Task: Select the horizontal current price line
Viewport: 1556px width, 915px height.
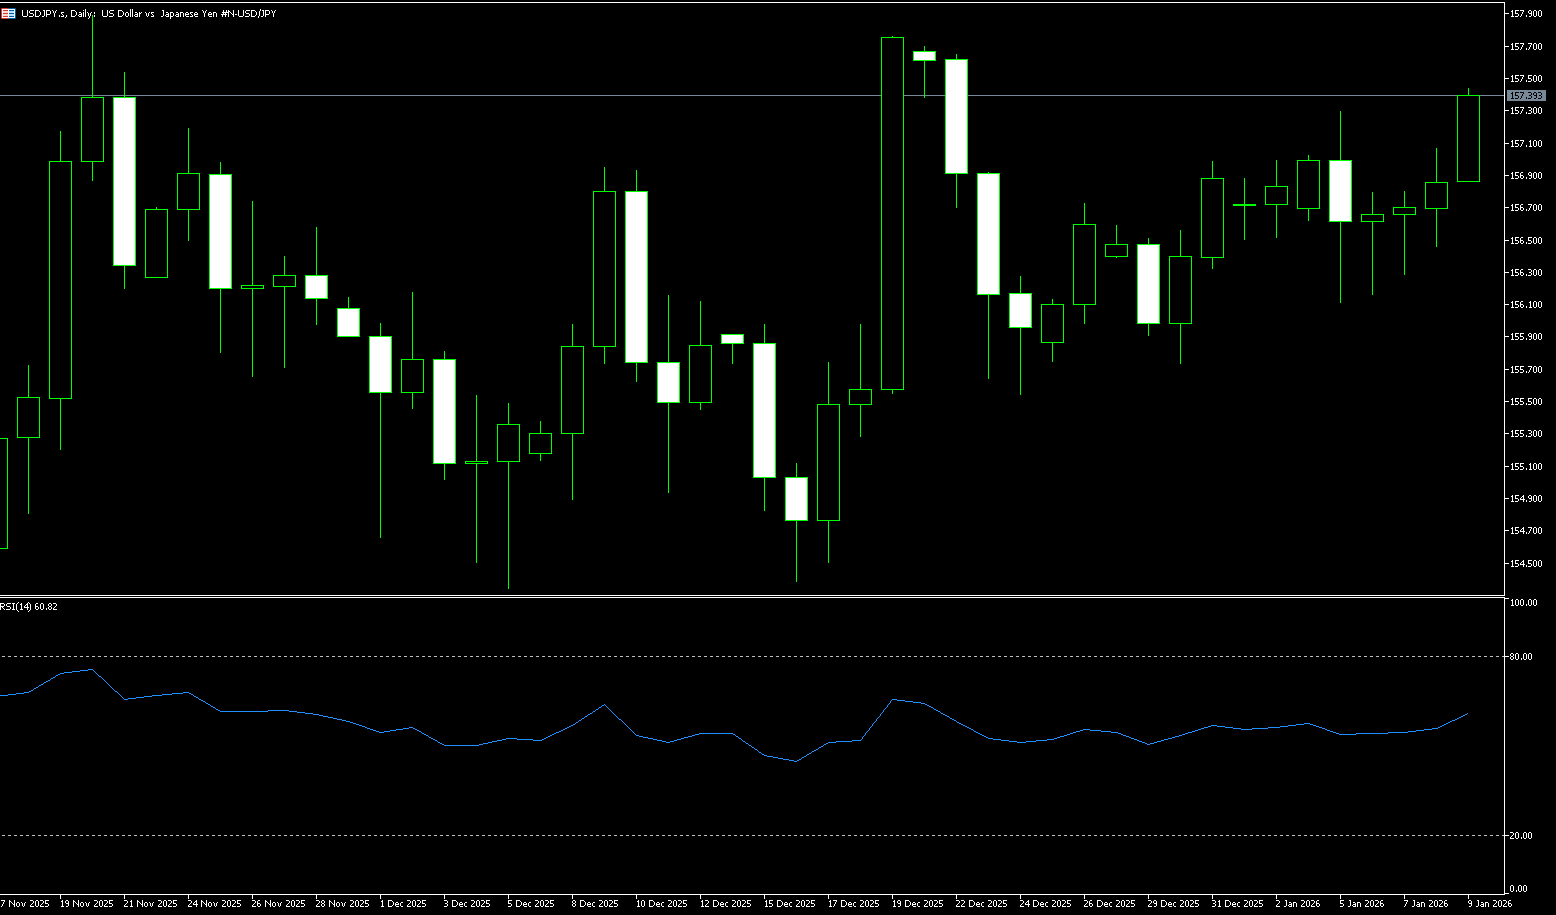Action: [700, 96]
